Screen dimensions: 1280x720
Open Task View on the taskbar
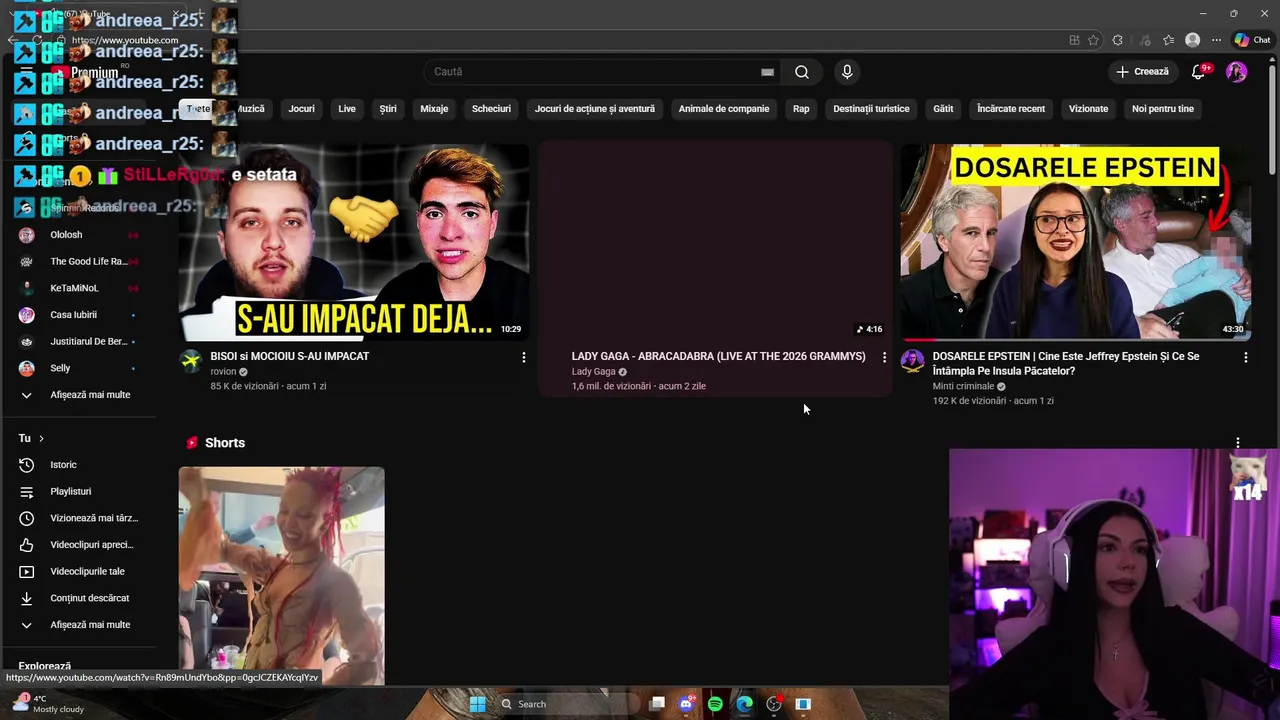click(657, 704)
